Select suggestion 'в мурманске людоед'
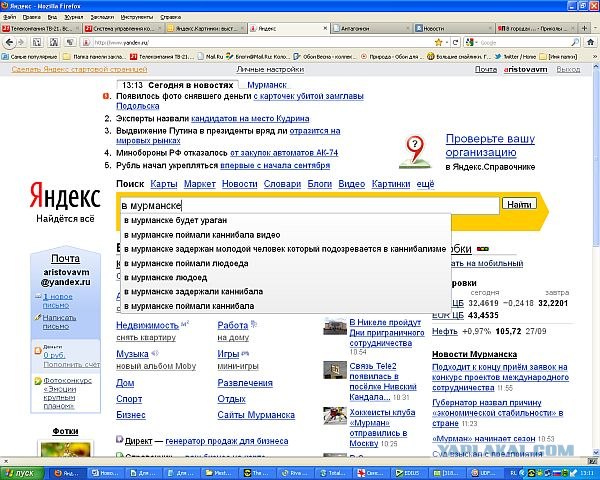The image size is (600, 480). [x=286, y=278]
